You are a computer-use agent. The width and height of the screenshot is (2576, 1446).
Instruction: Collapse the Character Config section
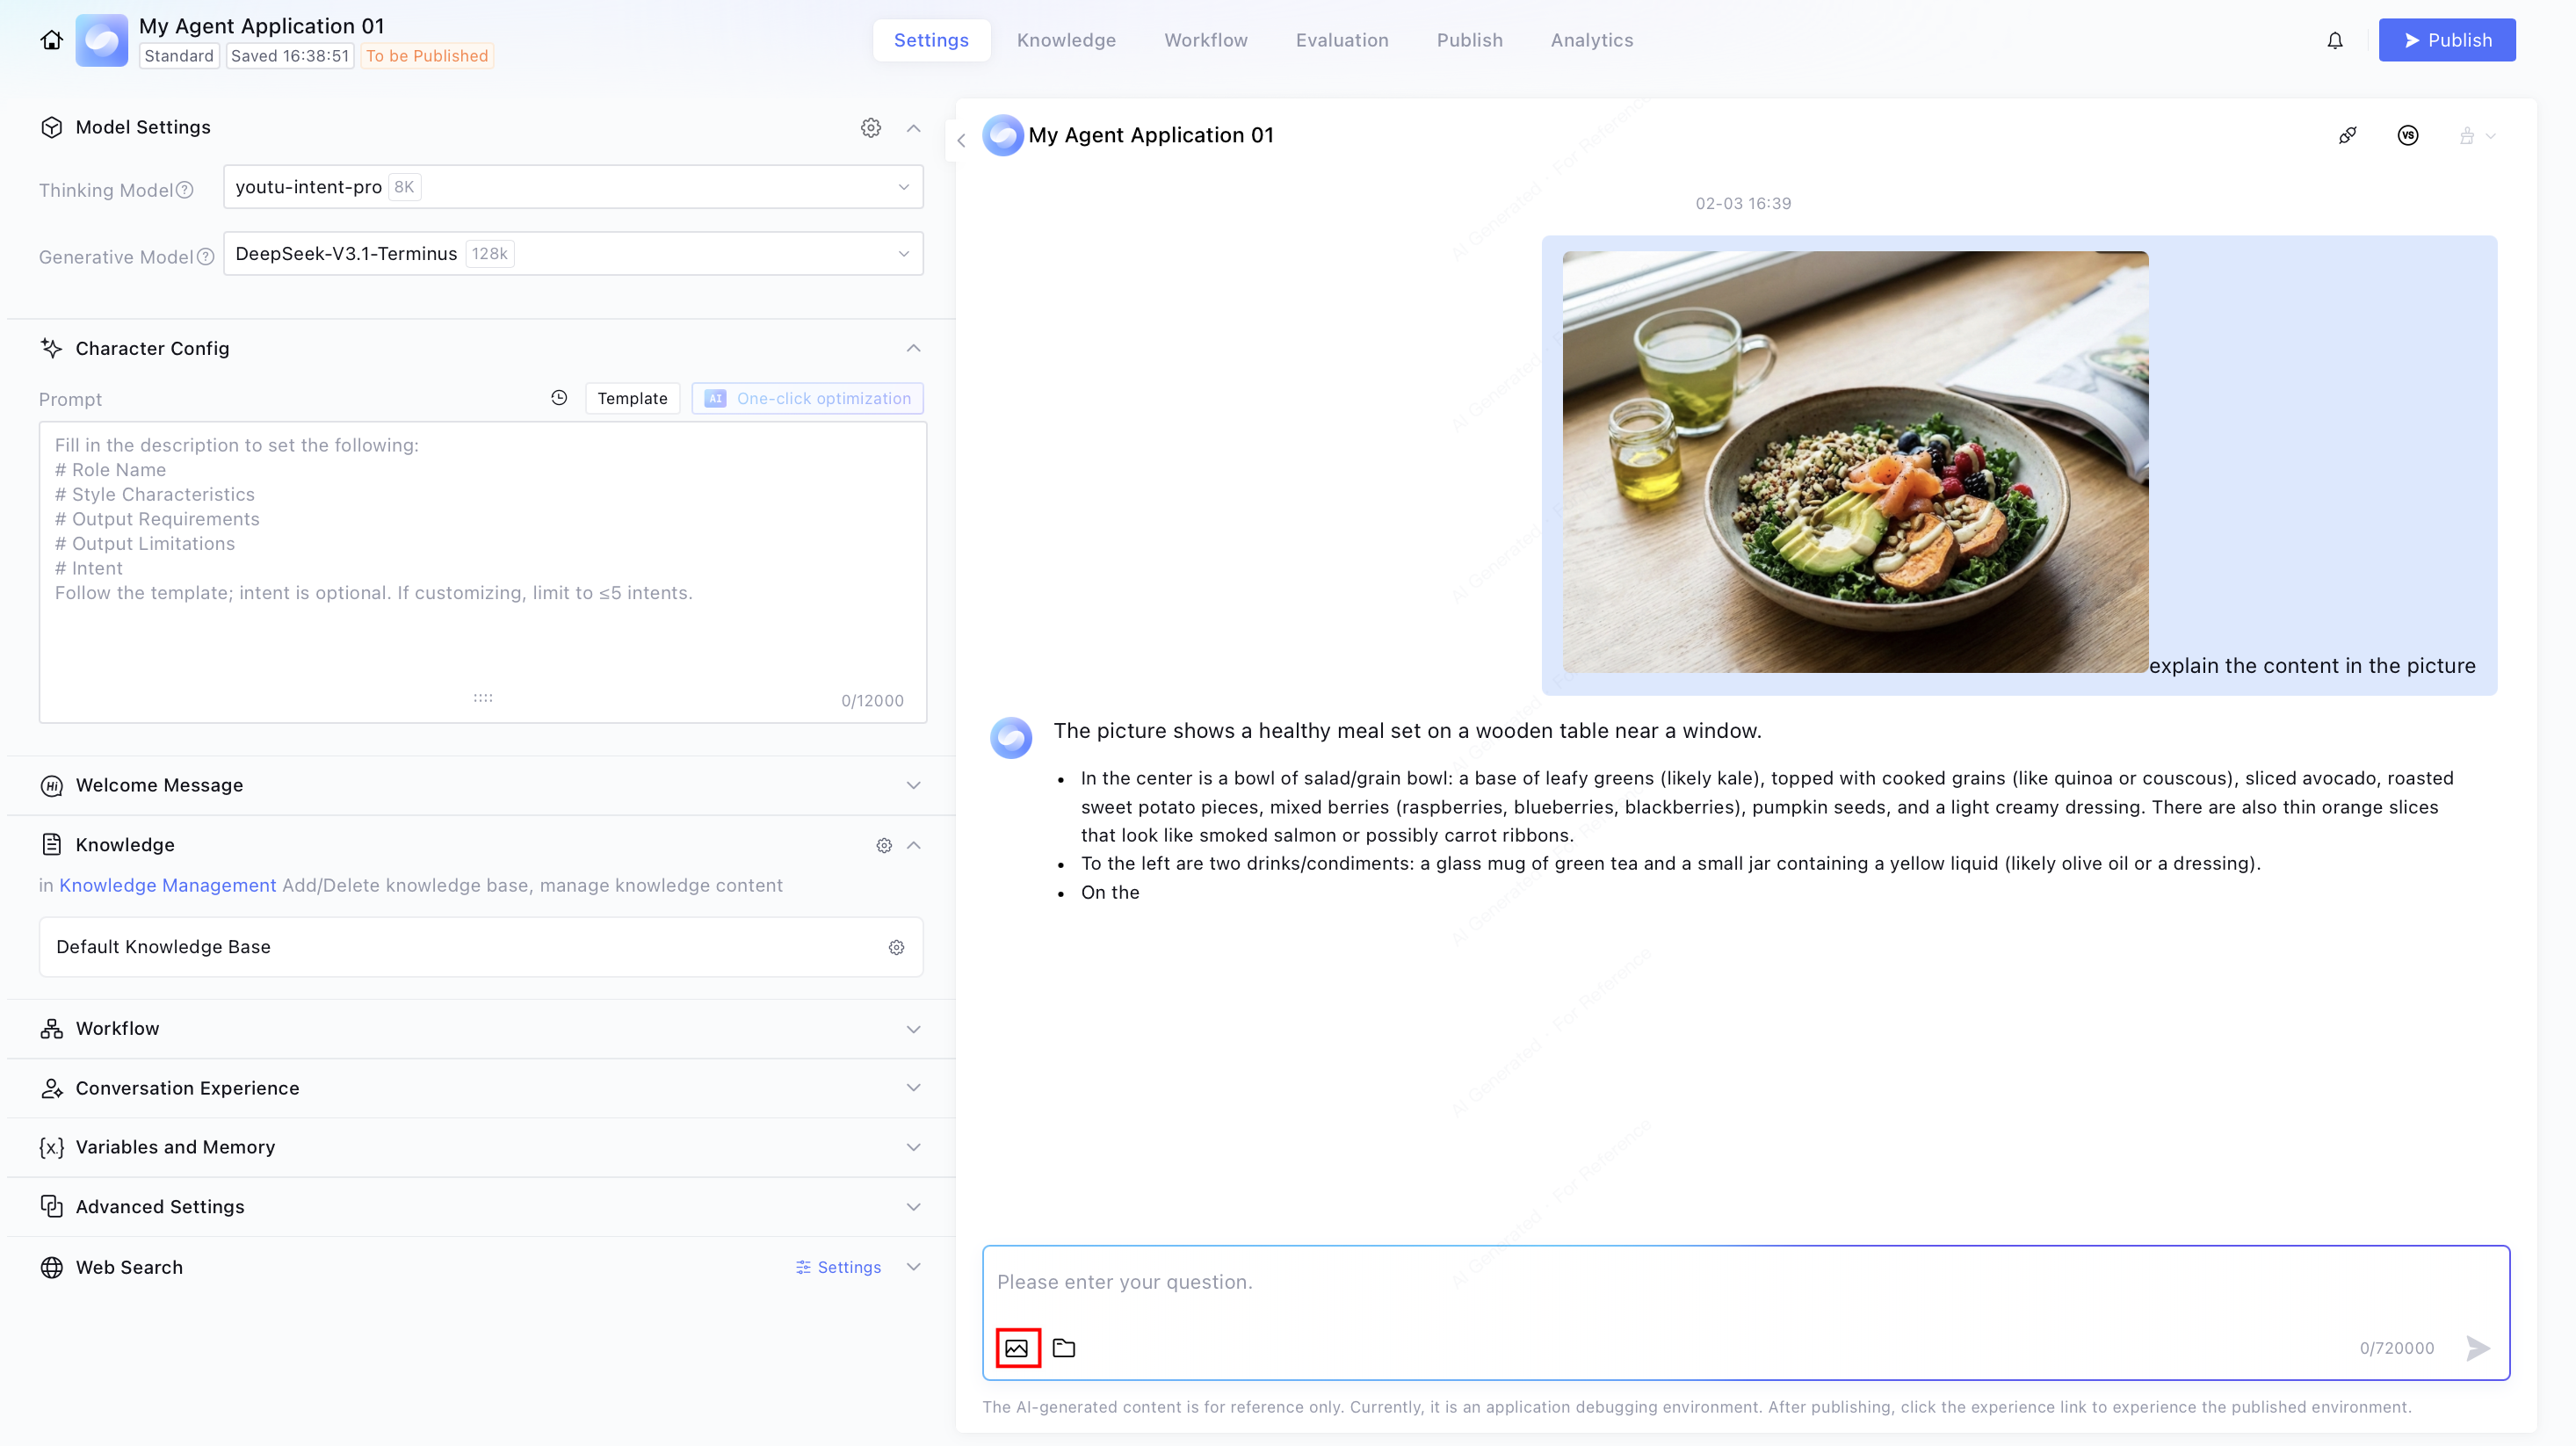pos(912,348)
